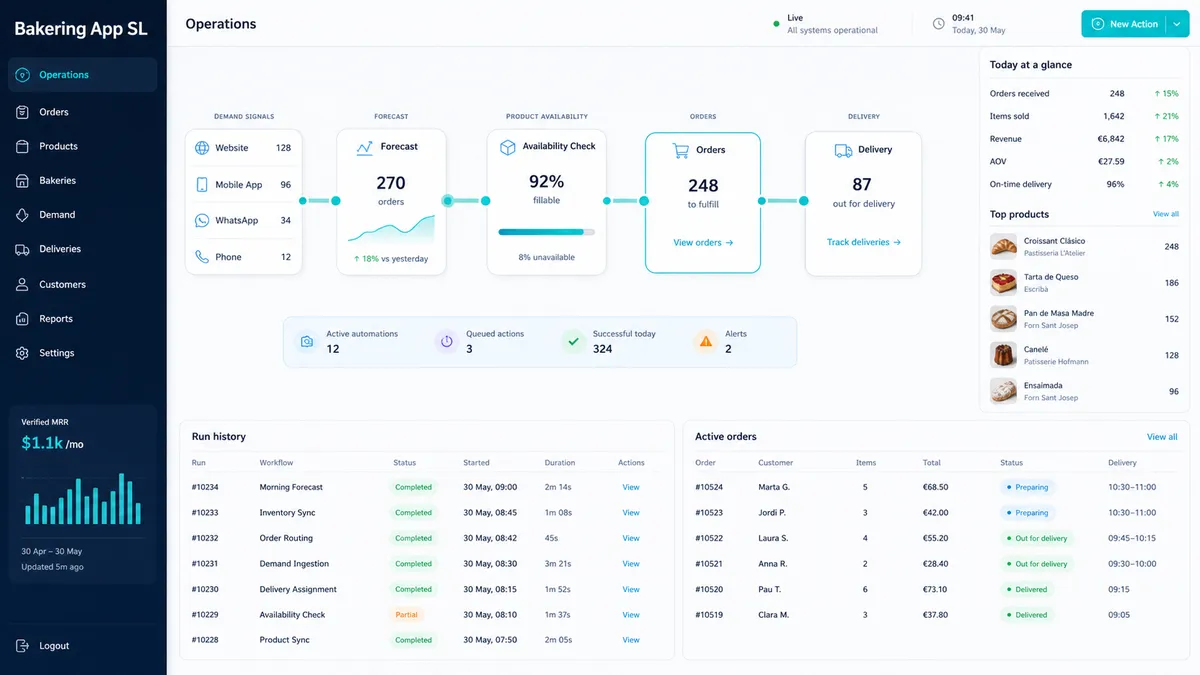
Task: Click the Delivery truck icon in card
Action: (843, 150)
